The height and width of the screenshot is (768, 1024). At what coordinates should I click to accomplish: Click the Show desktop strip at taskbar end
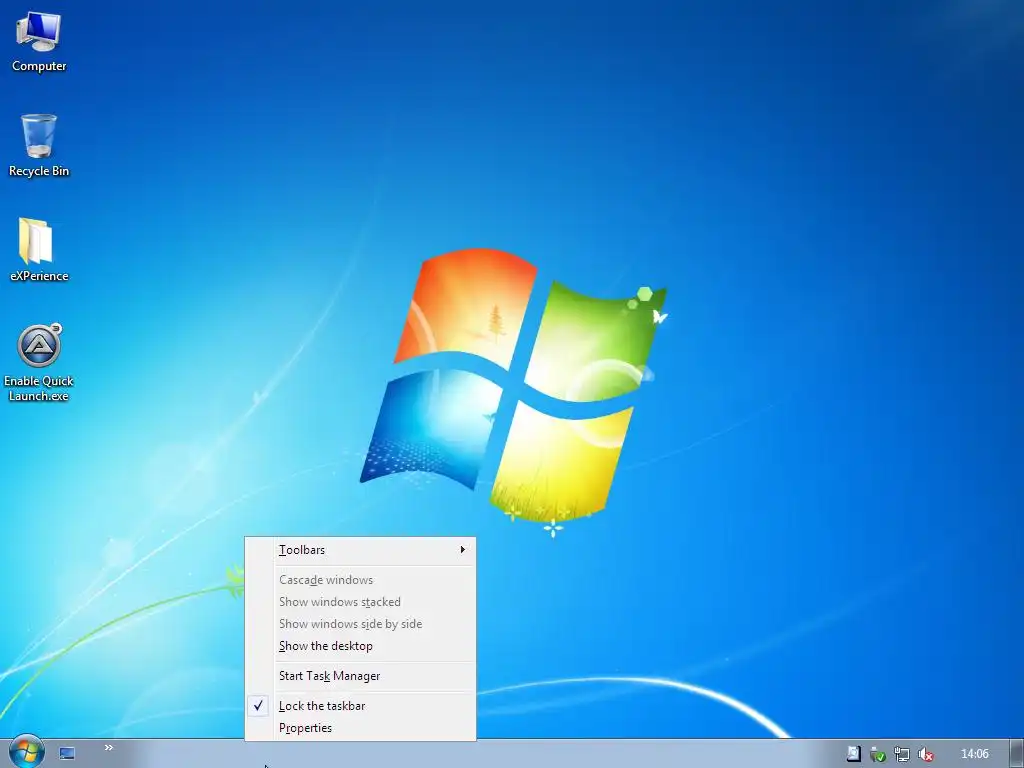[x=1016, y=754]
